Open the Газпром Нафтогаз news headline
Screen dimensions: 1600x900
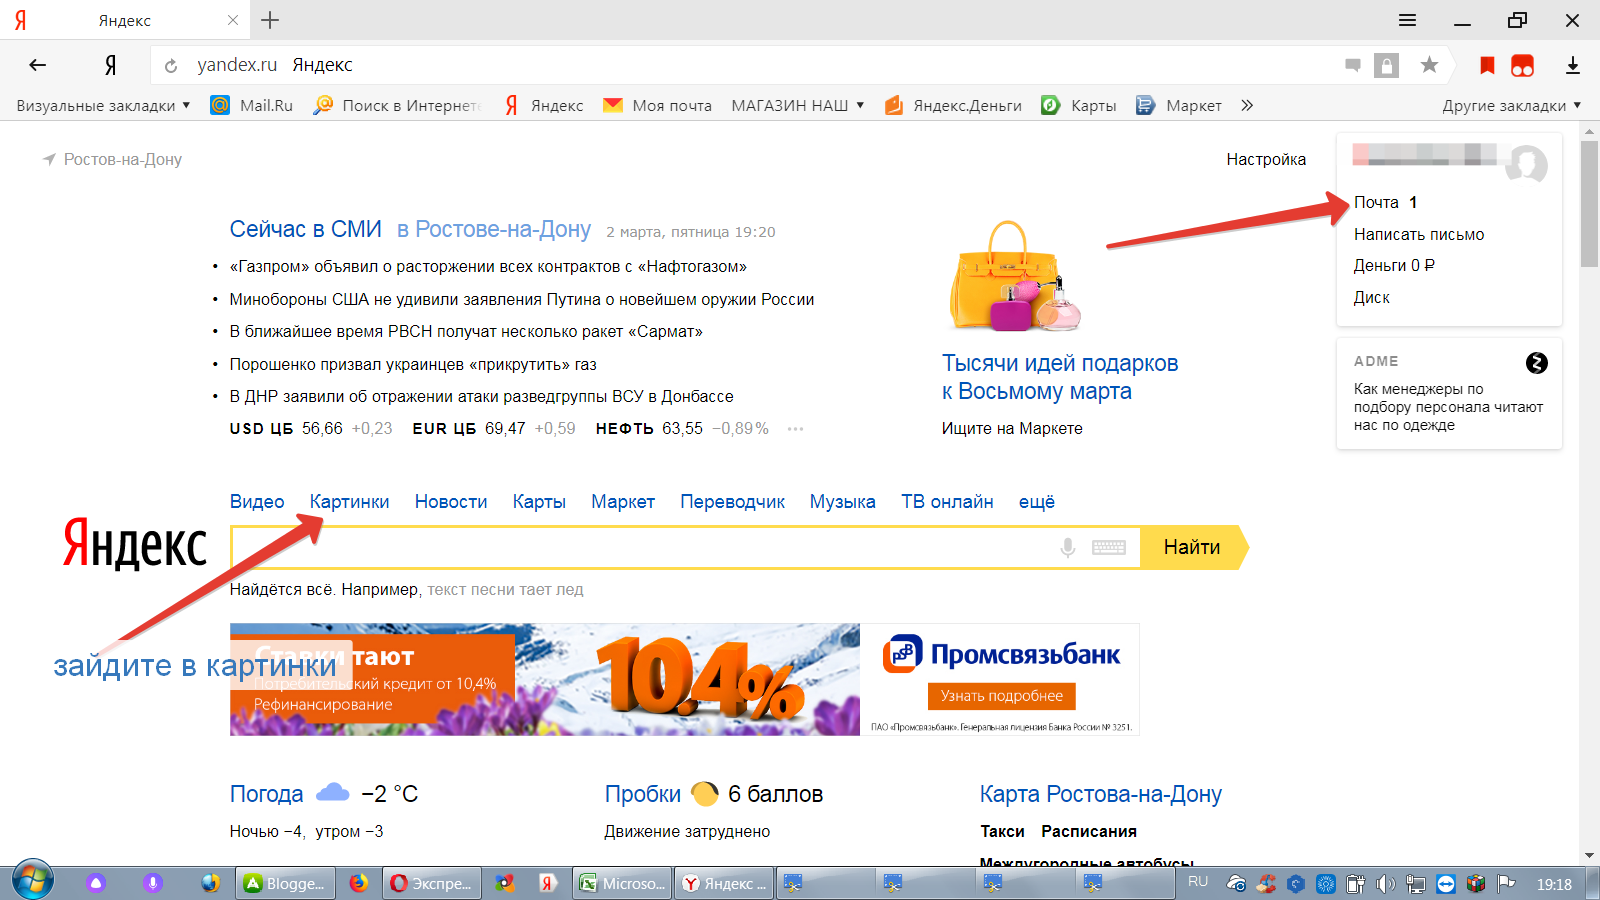click(488, 266)
